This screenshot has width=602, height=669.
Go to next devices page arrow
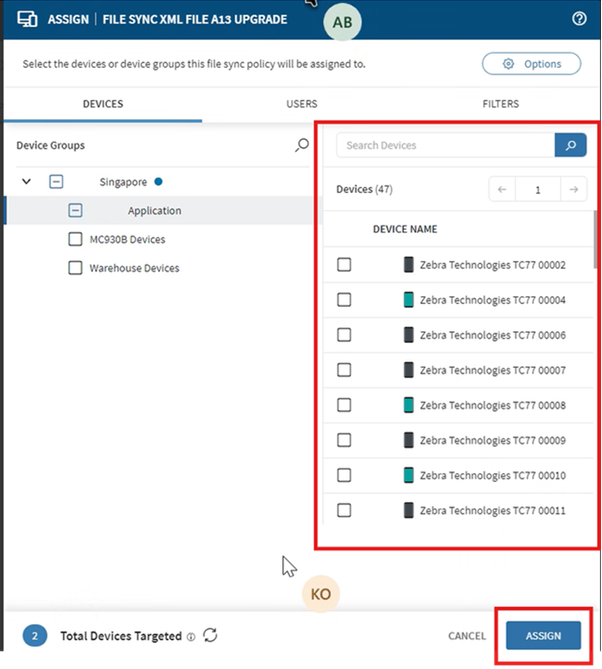(573, 189)
